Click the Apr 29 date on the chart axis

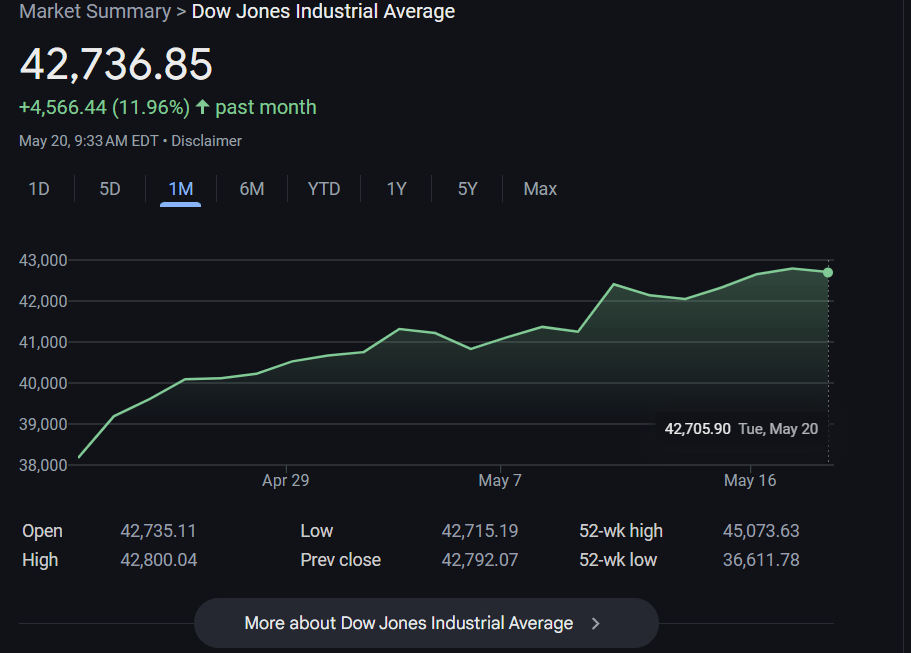pos(286,481)
